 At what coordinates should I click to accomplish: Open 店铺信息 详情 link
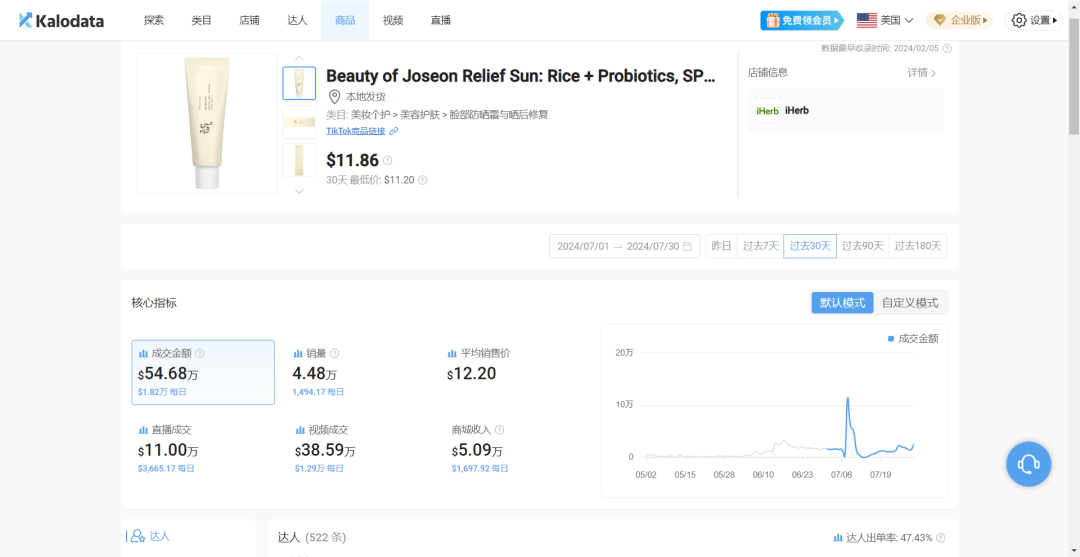click(x=922, y=72)
